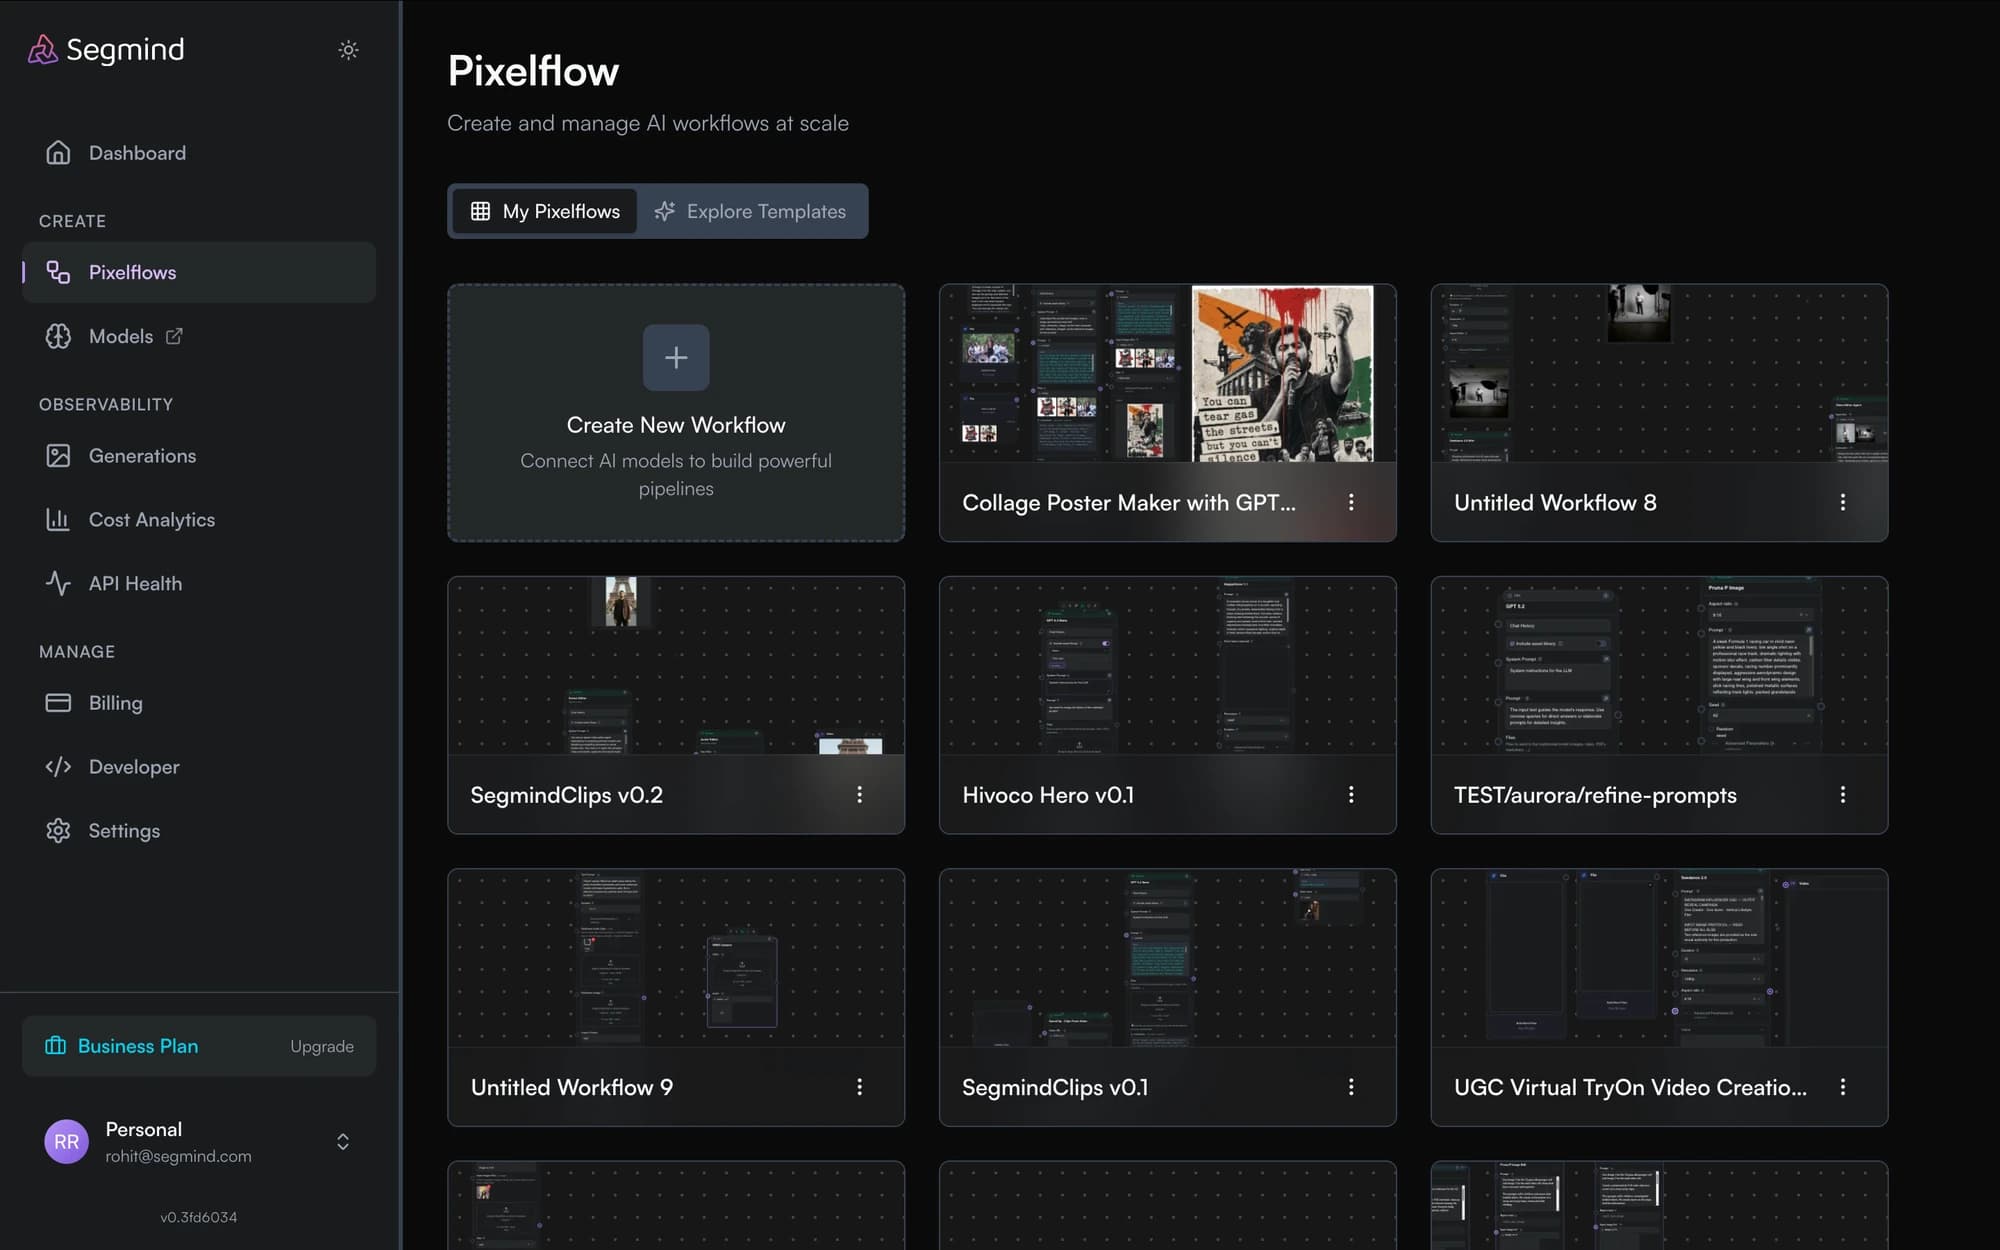Click the Upgrade link
The image size is (2000, 1250).
click(322, 1046)
